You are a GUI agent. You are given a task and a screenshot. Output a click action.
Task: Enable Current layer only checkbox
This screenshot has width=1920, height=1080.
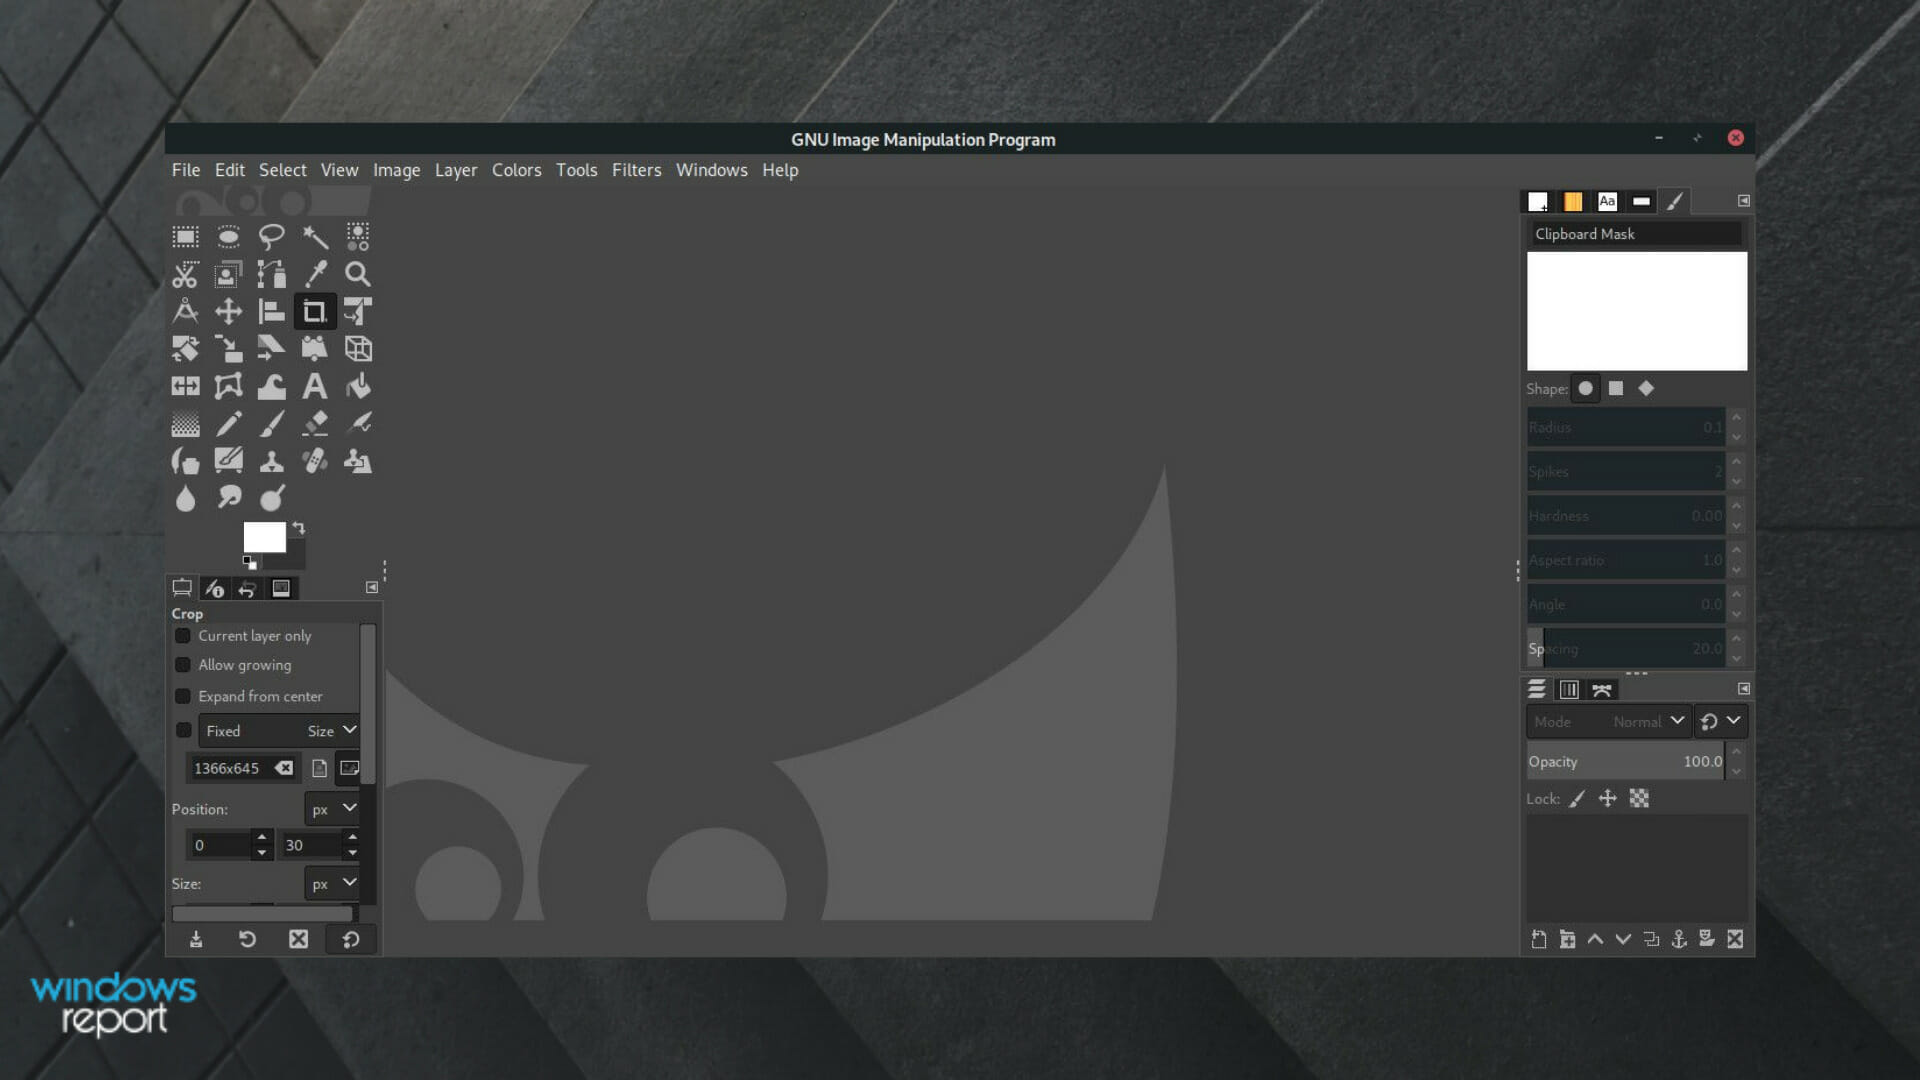click(x=182, y=636)
